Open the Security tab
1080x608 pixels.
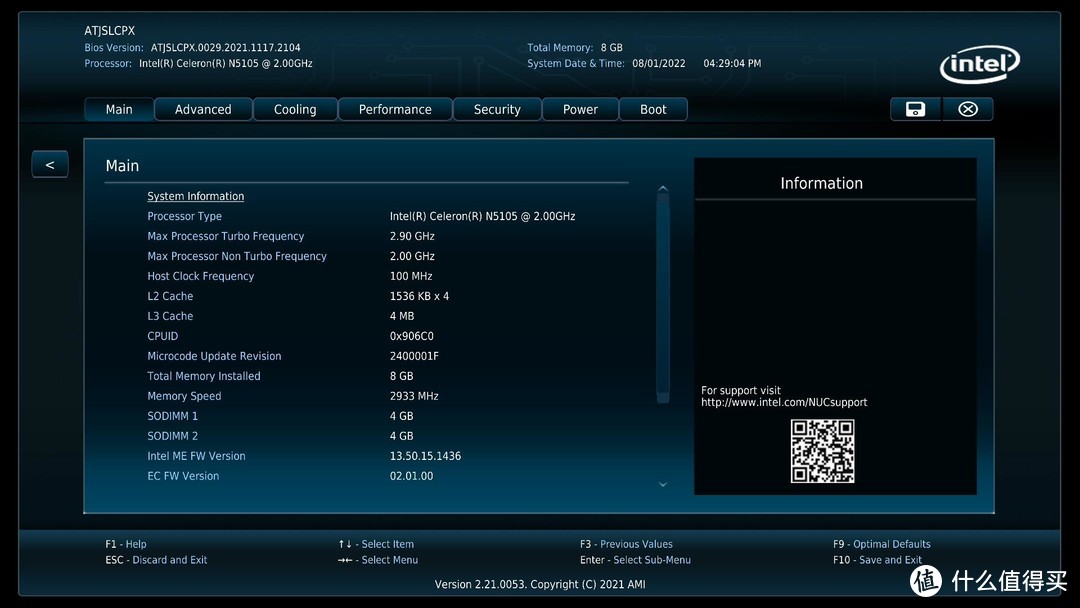pos(497,109)
